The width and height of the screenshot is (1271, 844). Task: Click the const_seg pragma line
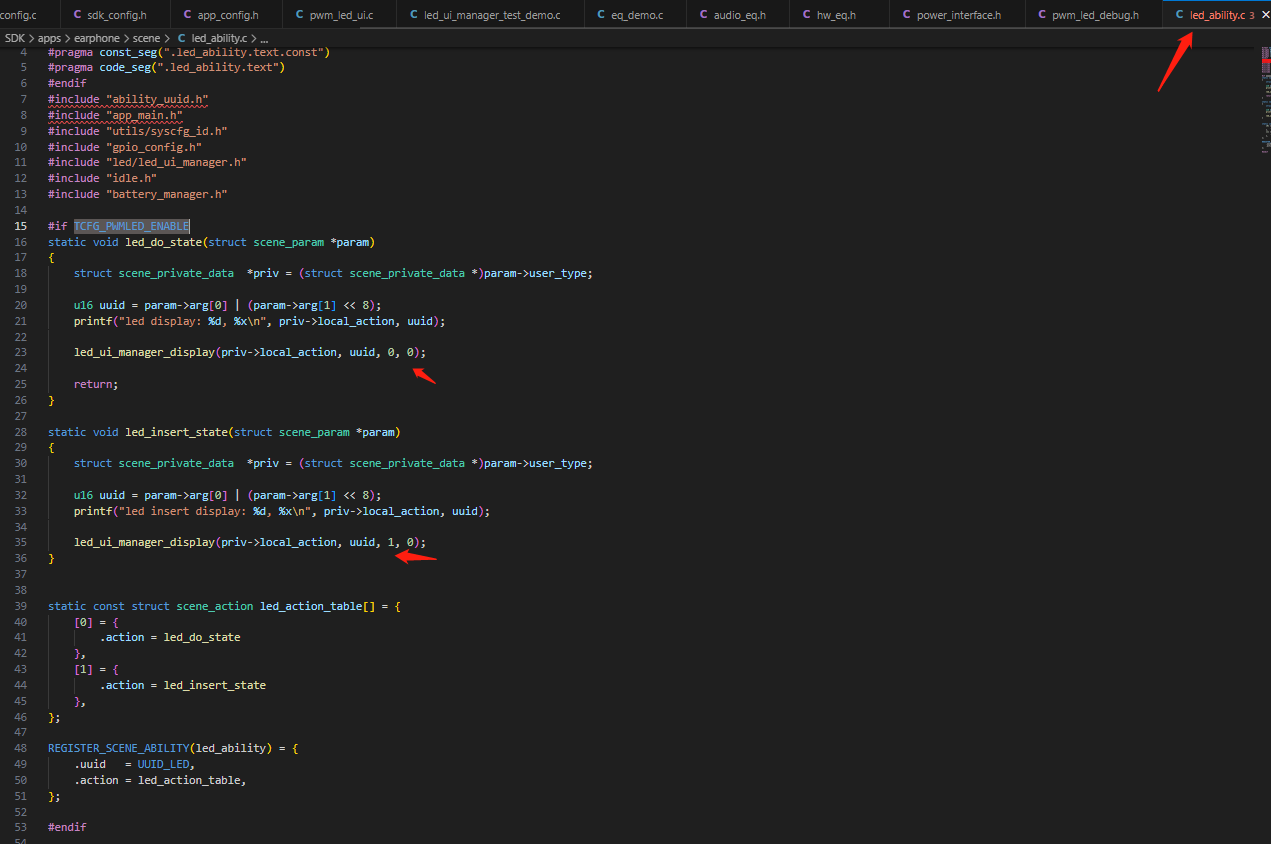pyautogui.click(x=189, y=51)
